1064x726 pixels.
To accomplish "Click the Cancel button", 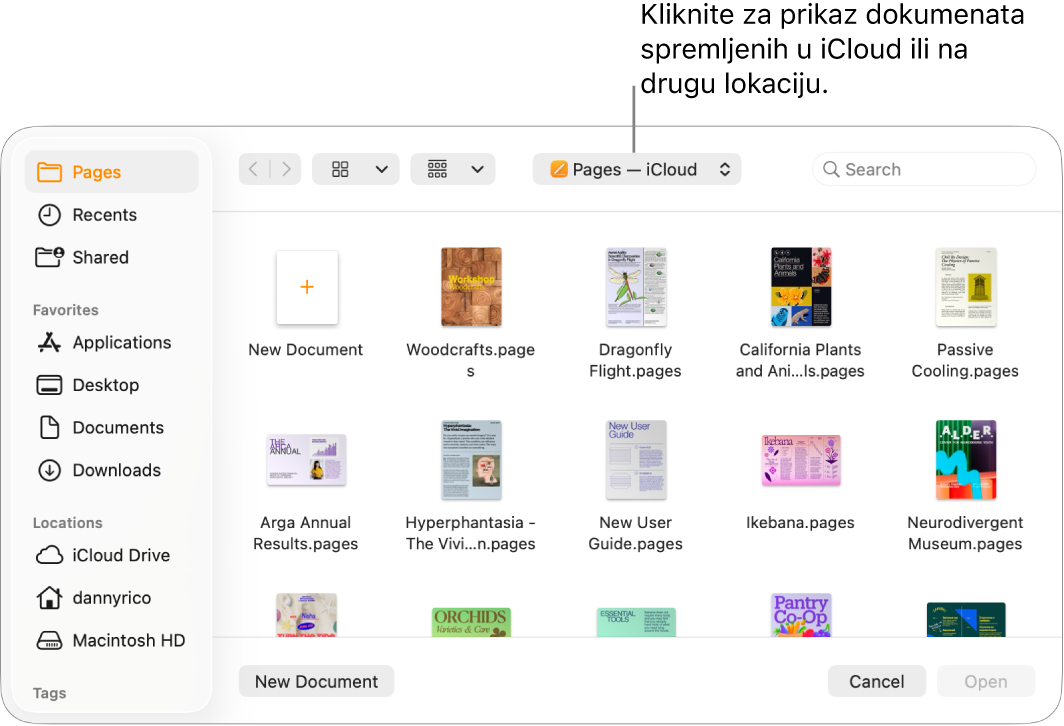I will 876,681.
